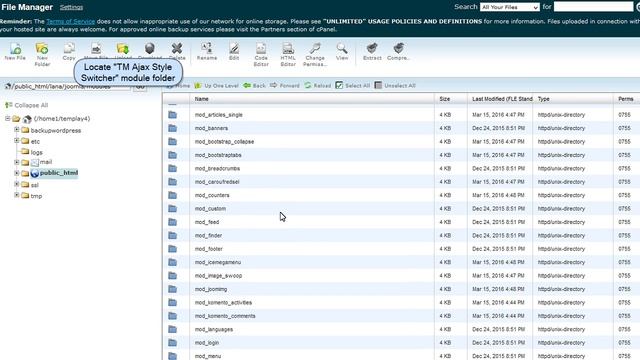The height and width of the screenshot is (360, 640).
Task: Select the mod_komento_activities folder name
Action: tap(223, 303)
